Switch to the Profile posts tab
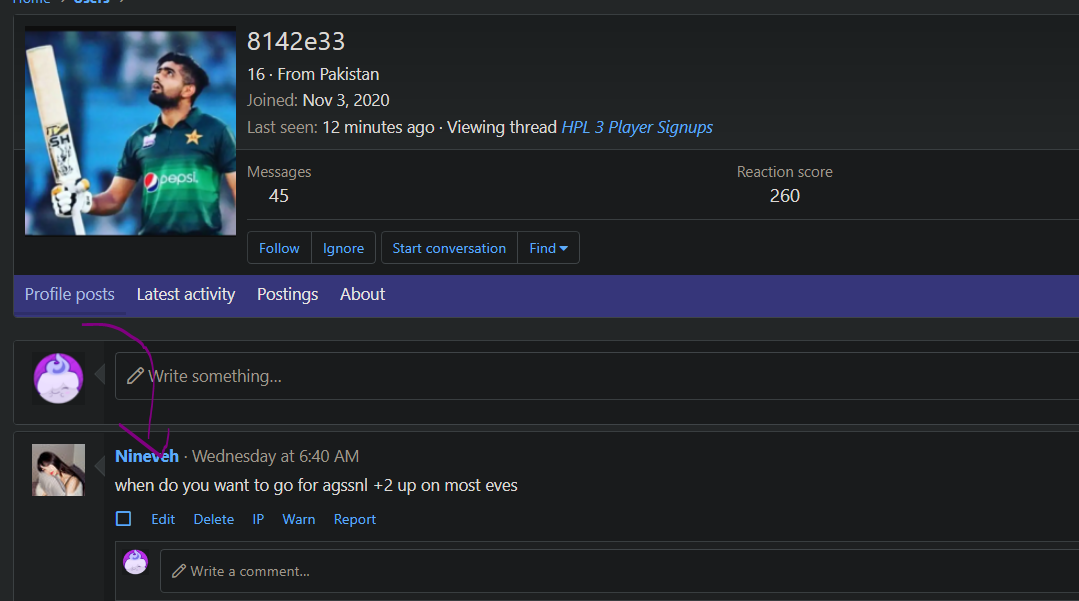The height and width of the screenshot is (601, 1079). (x=70, y=295)
